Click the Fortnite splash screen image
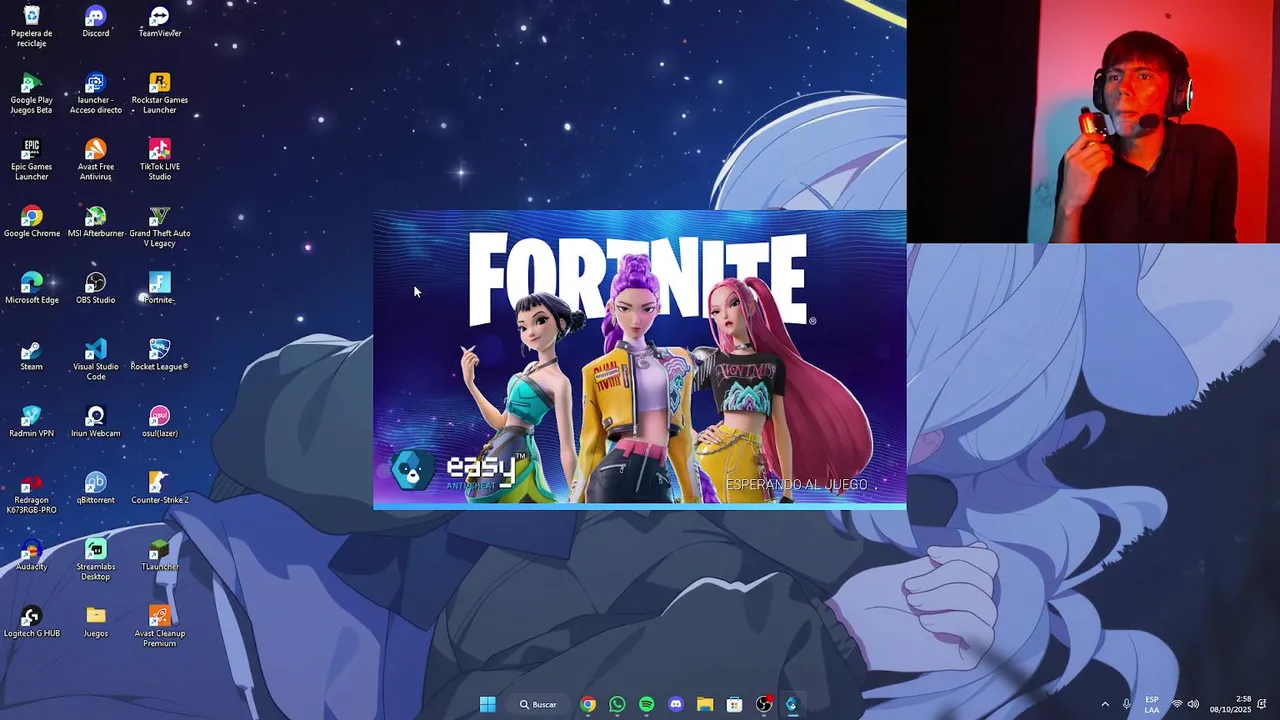This screenshot has width=1280, height=720. (x=640, y=360)
